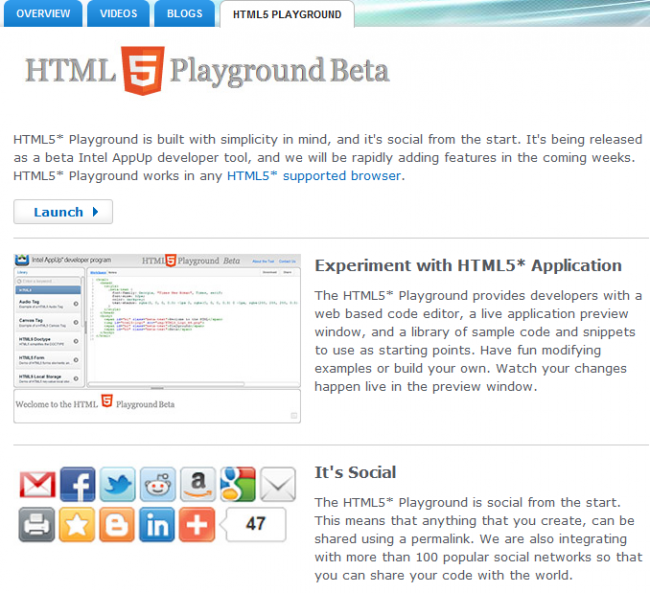Select the HTML5 Playground tab
Viewport: 650px width, 593px height.
point(287,14)
